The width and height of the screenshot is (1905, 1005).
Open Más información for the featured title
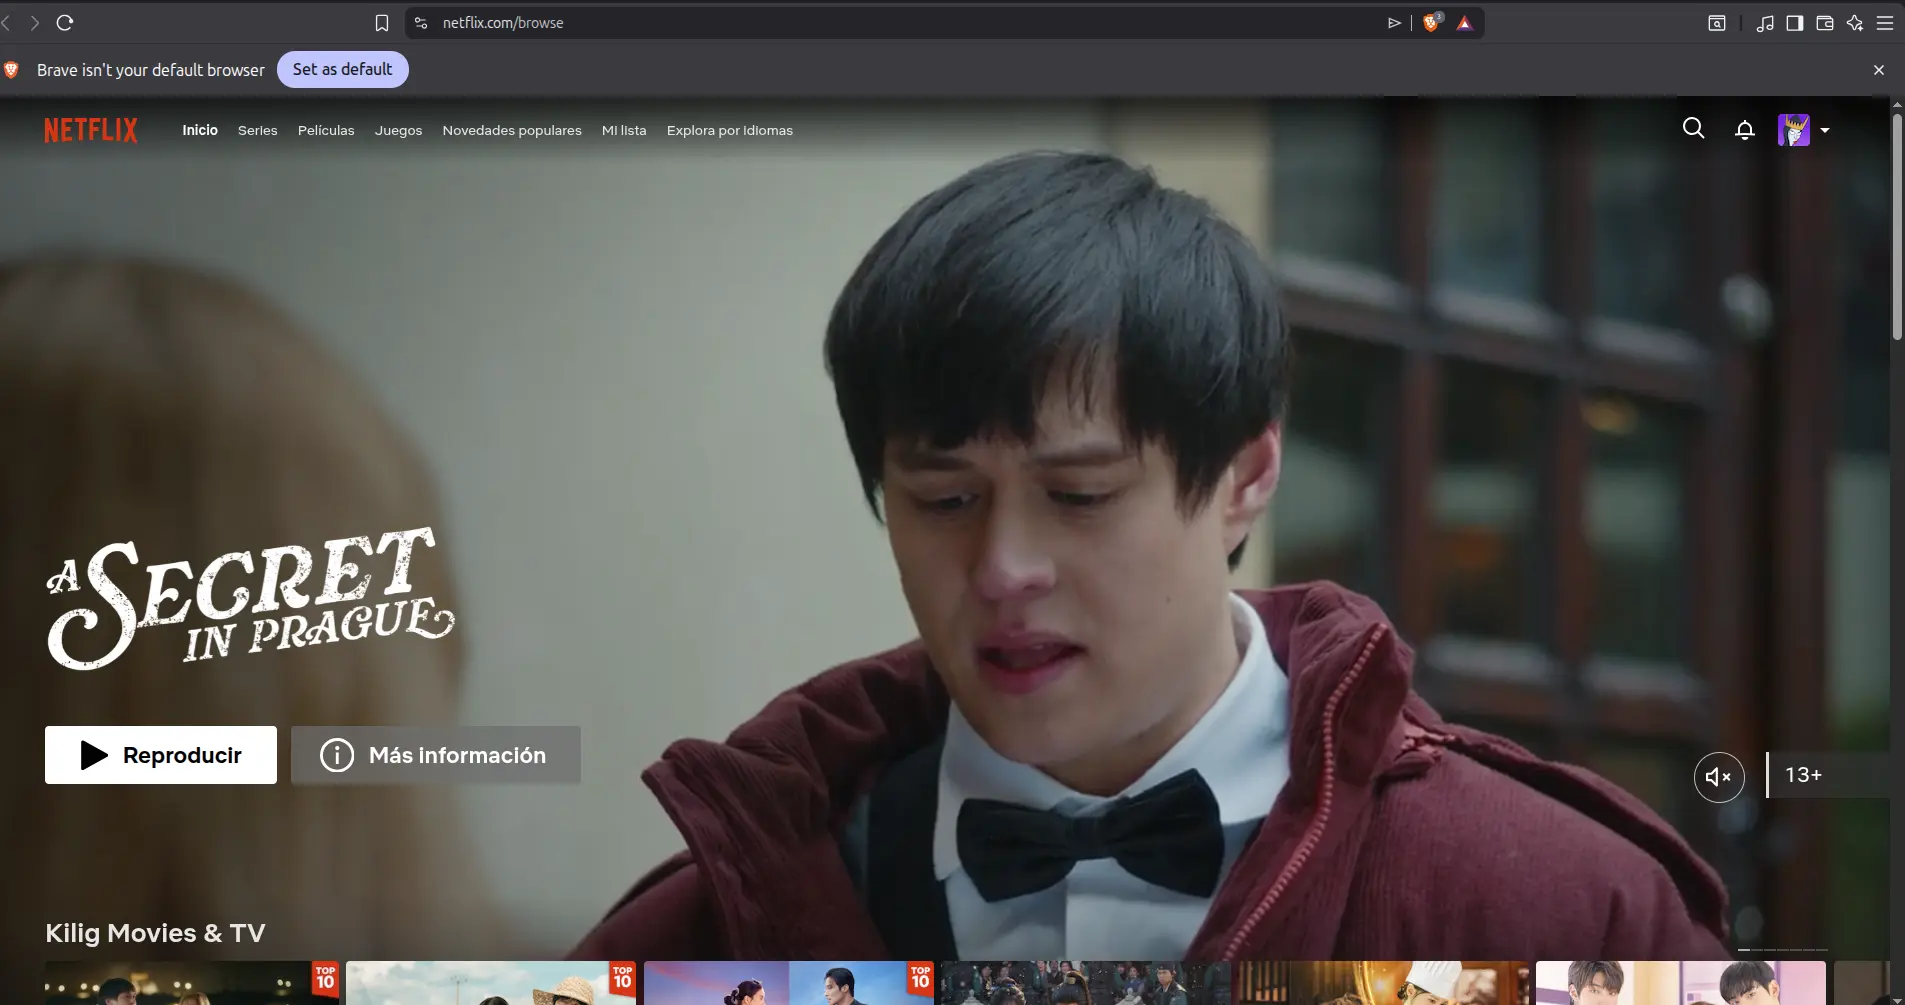pos(436,755)
